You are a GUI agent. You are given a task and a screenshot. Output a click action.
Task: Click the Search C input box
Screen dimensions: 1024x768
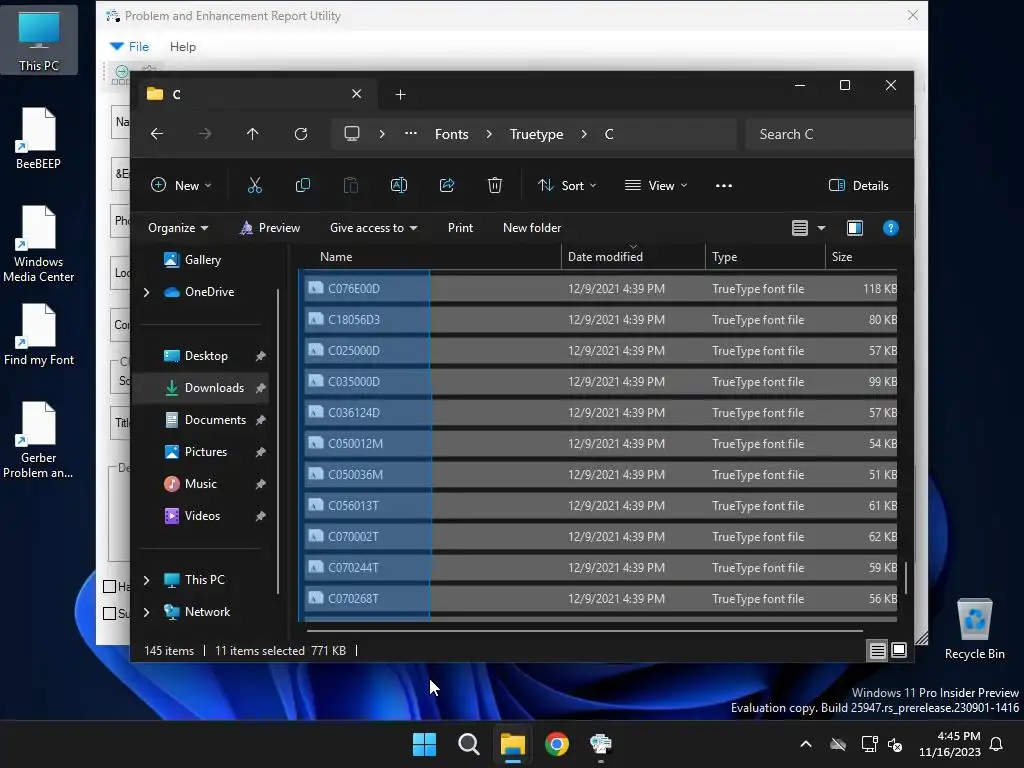pos(829,134)
